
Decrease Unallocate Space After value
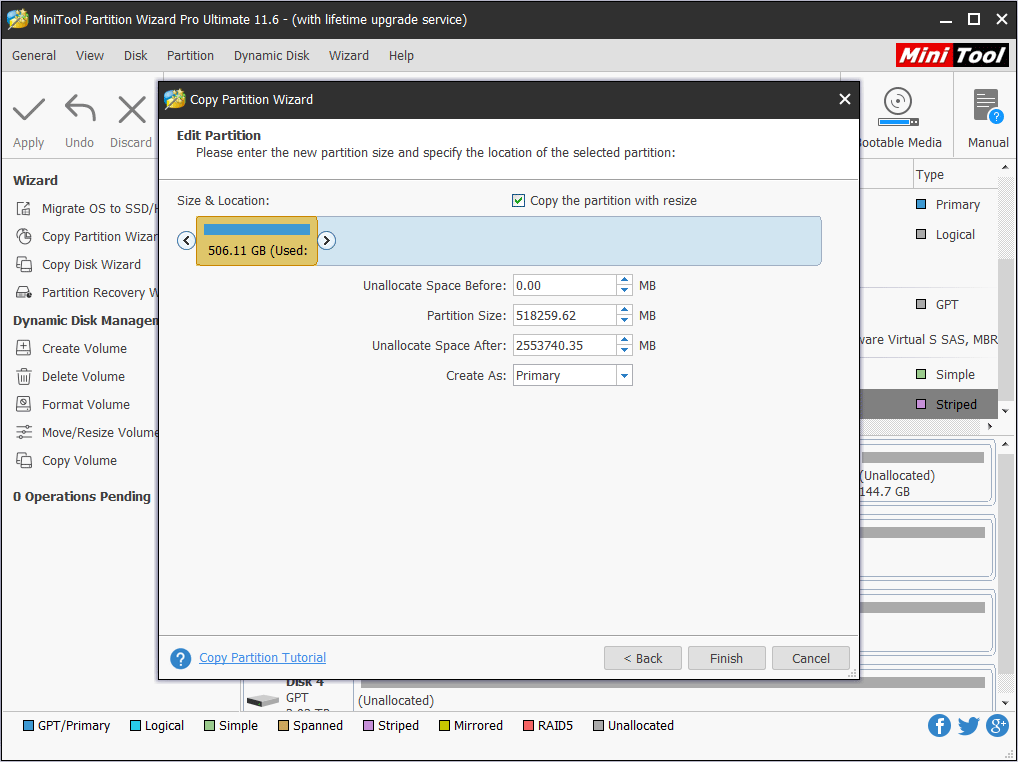pos(624,351)
